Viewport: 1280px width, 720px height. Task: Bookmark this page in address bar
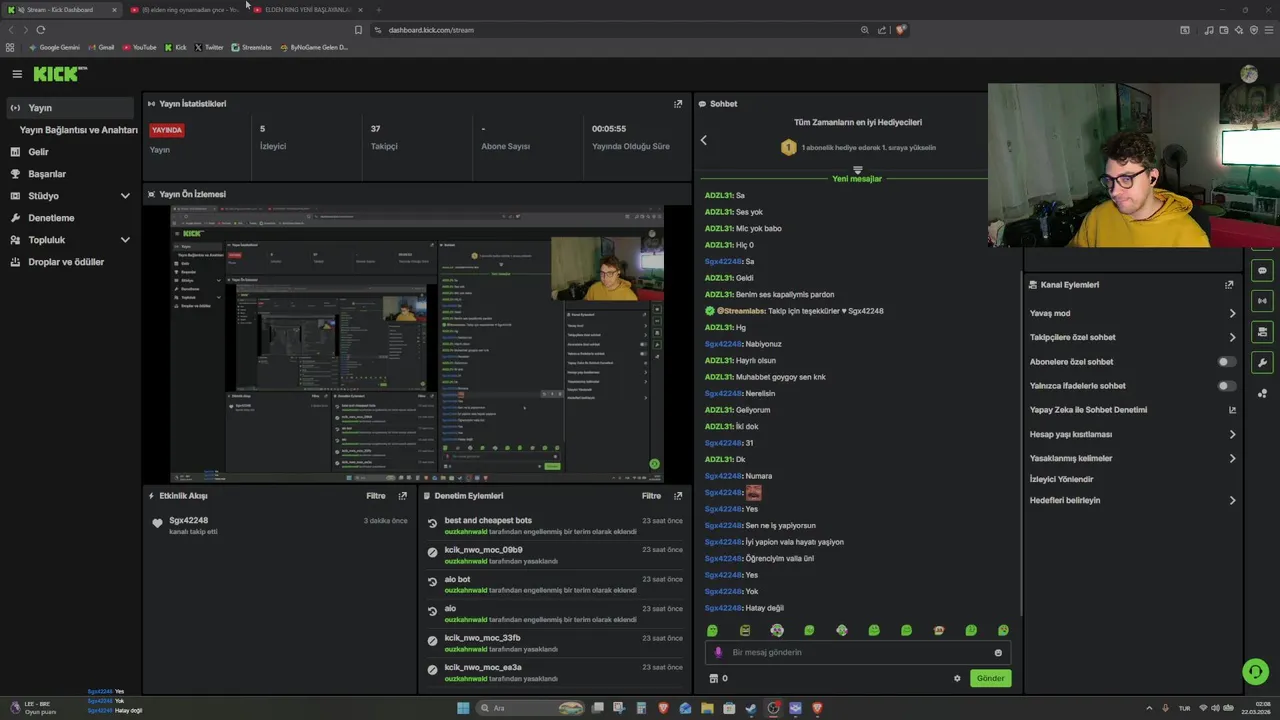pyautogui.click(x=358, y=30)
